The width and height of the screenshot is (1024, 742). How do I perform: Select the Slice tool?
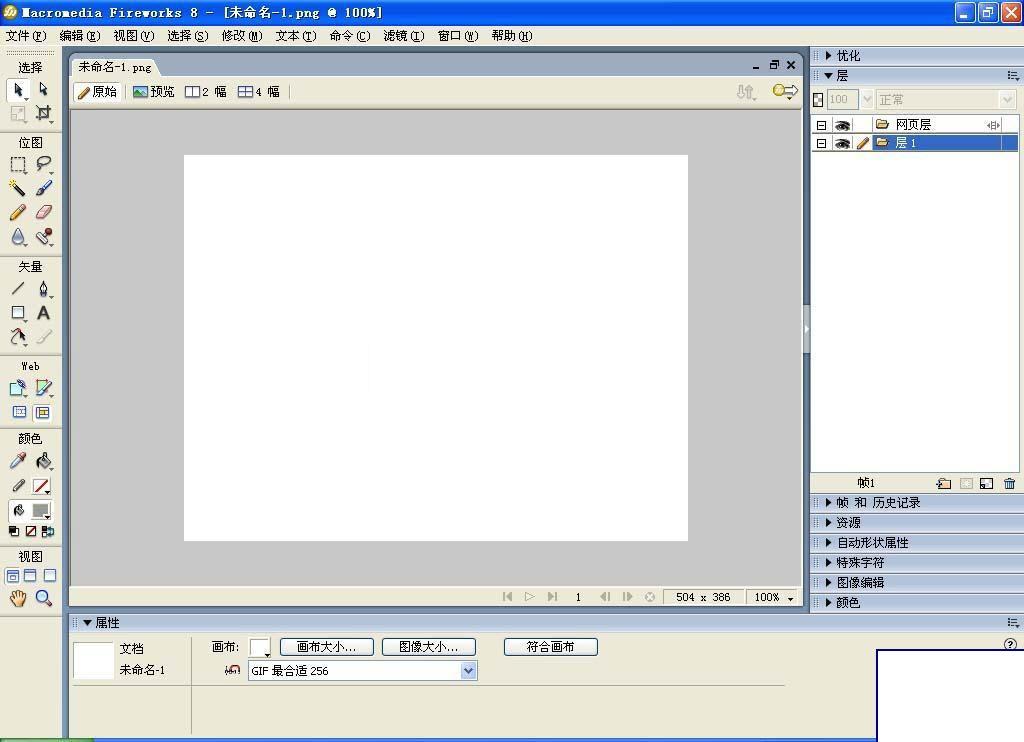point(41,387)
